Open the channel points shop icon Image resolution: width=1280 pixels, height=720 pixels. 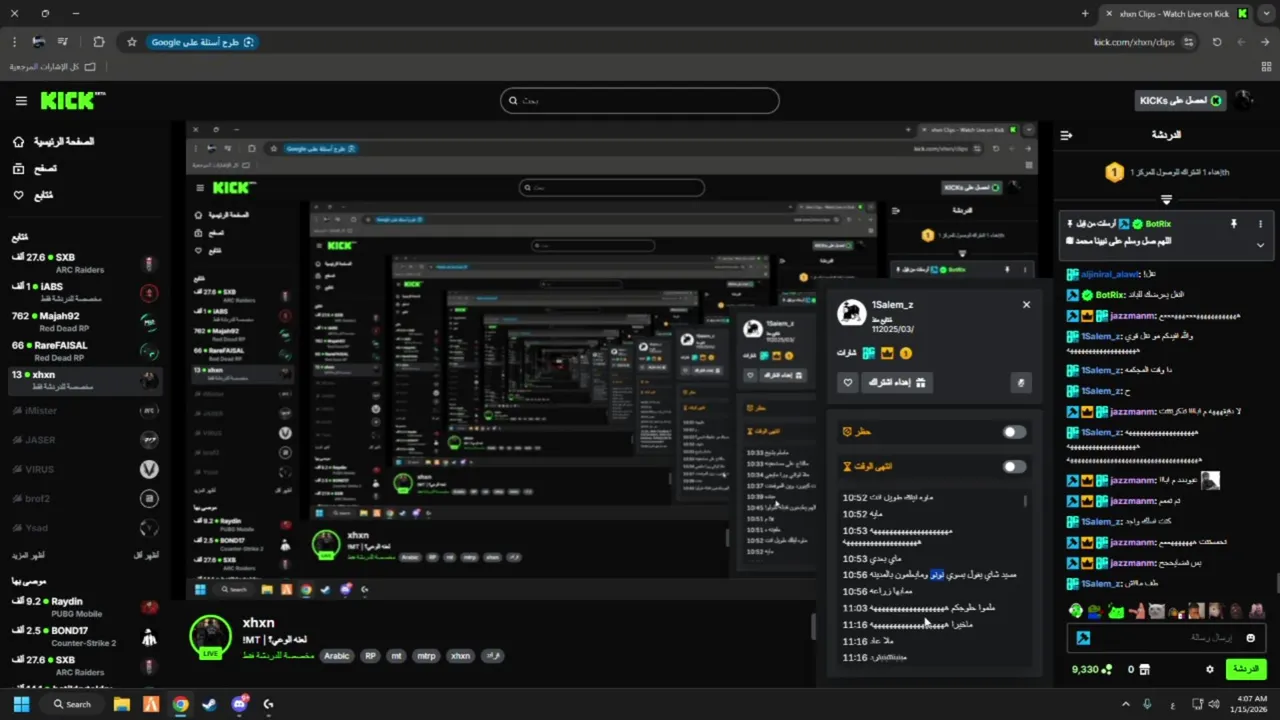point(1145,669)
